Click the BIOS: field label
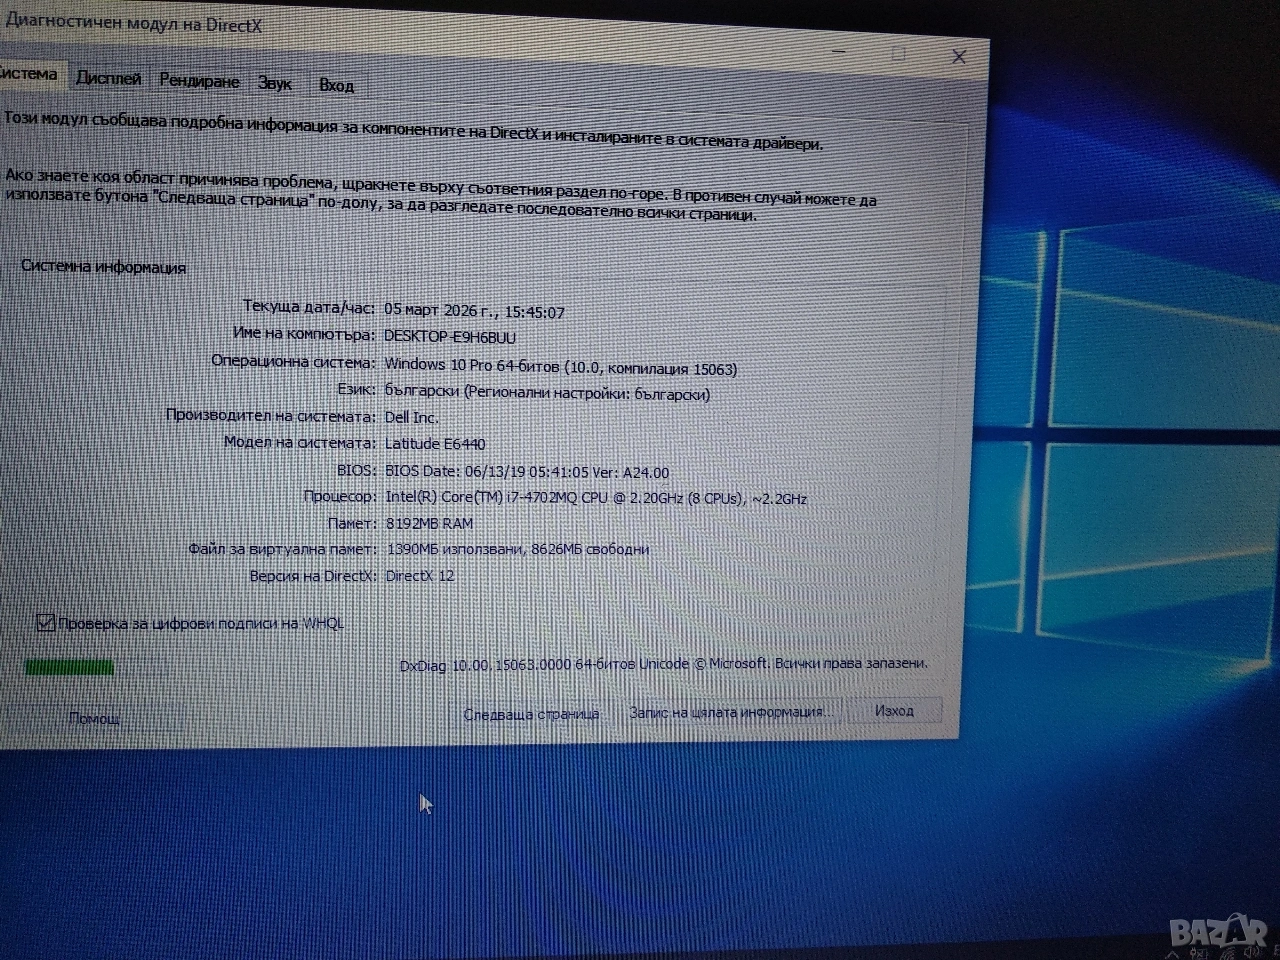The width and height of the screenshot is (1280, 960). point(357,469)
